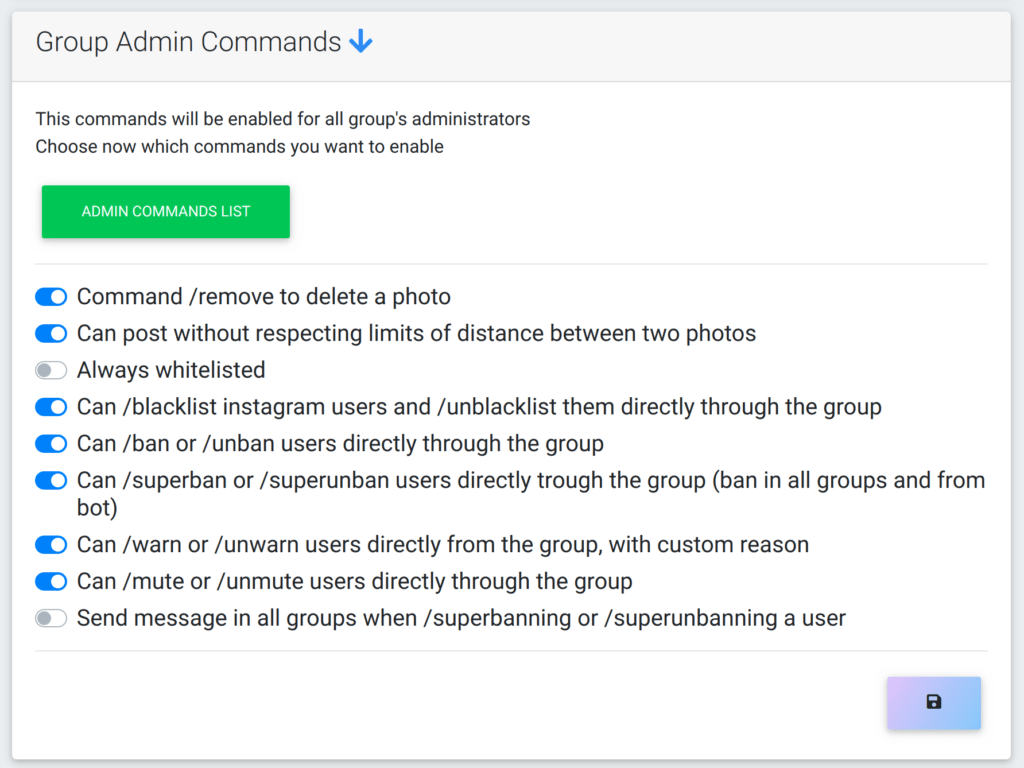1024x768 pixels.
Task: Disable the /ban or /unban switch
Action: (51, 443)
